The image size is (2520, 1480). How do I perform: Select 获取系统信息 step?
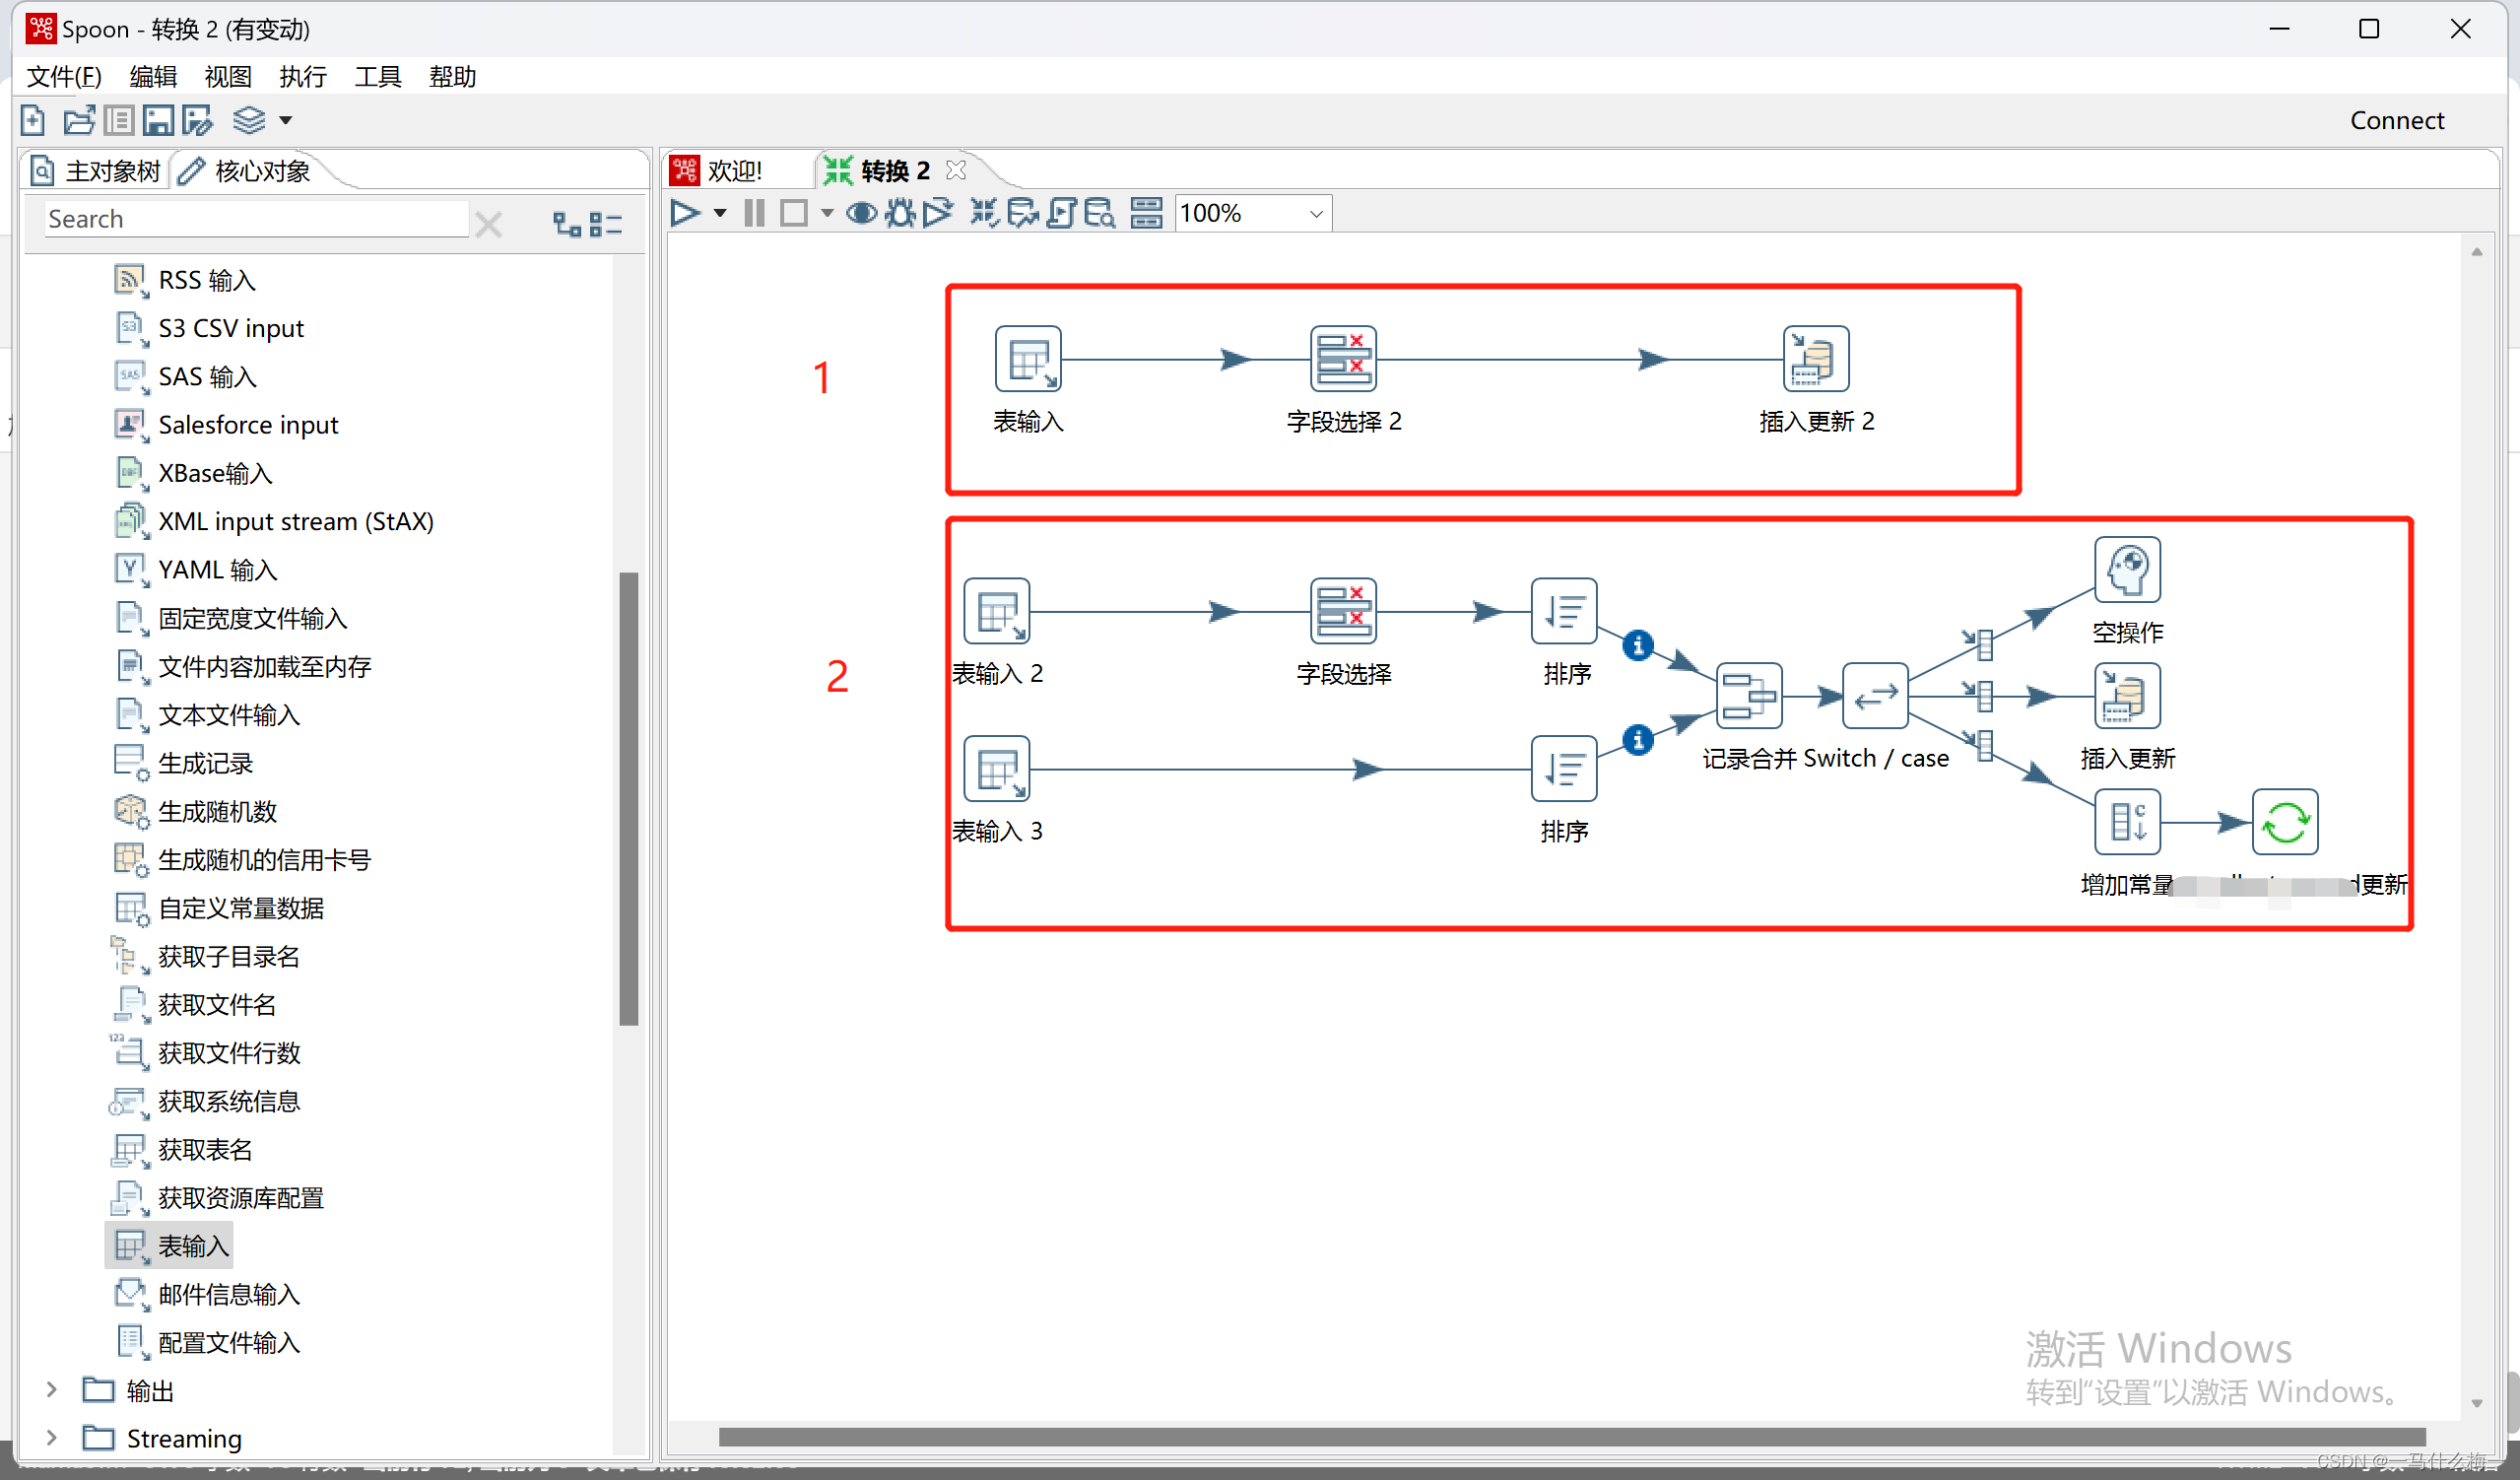tap(207, 1102)
